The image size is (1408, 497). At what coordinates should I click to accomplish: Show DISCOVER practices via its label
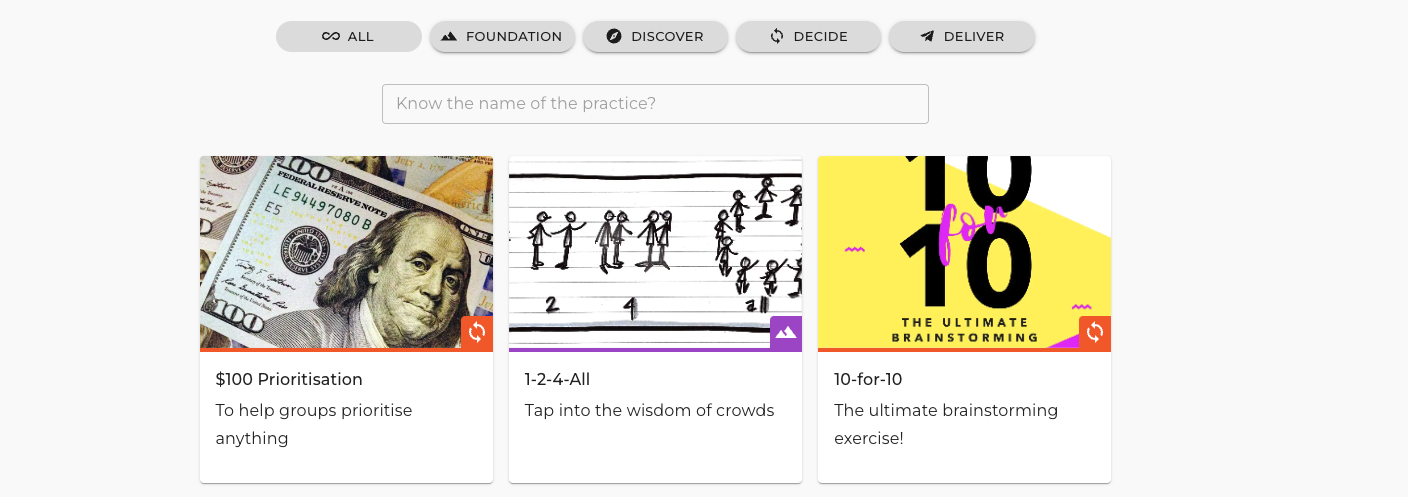click(667, 37)
